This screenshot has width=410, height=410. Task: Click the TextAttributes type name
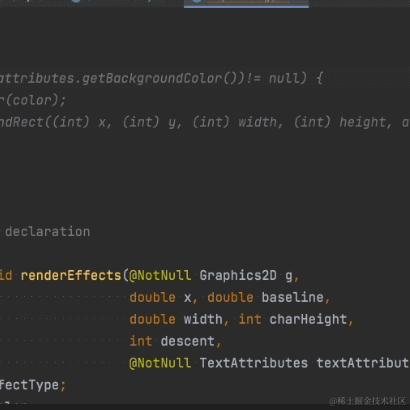254,363
